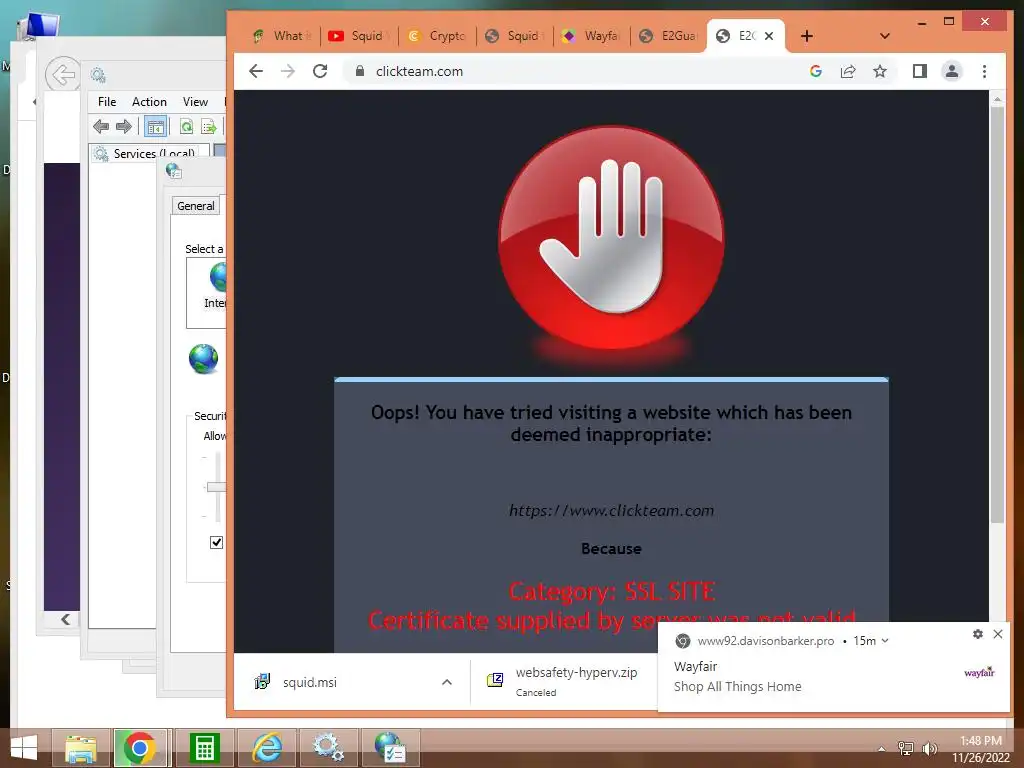Click Services toolbar forward arrow

[123, 127]
